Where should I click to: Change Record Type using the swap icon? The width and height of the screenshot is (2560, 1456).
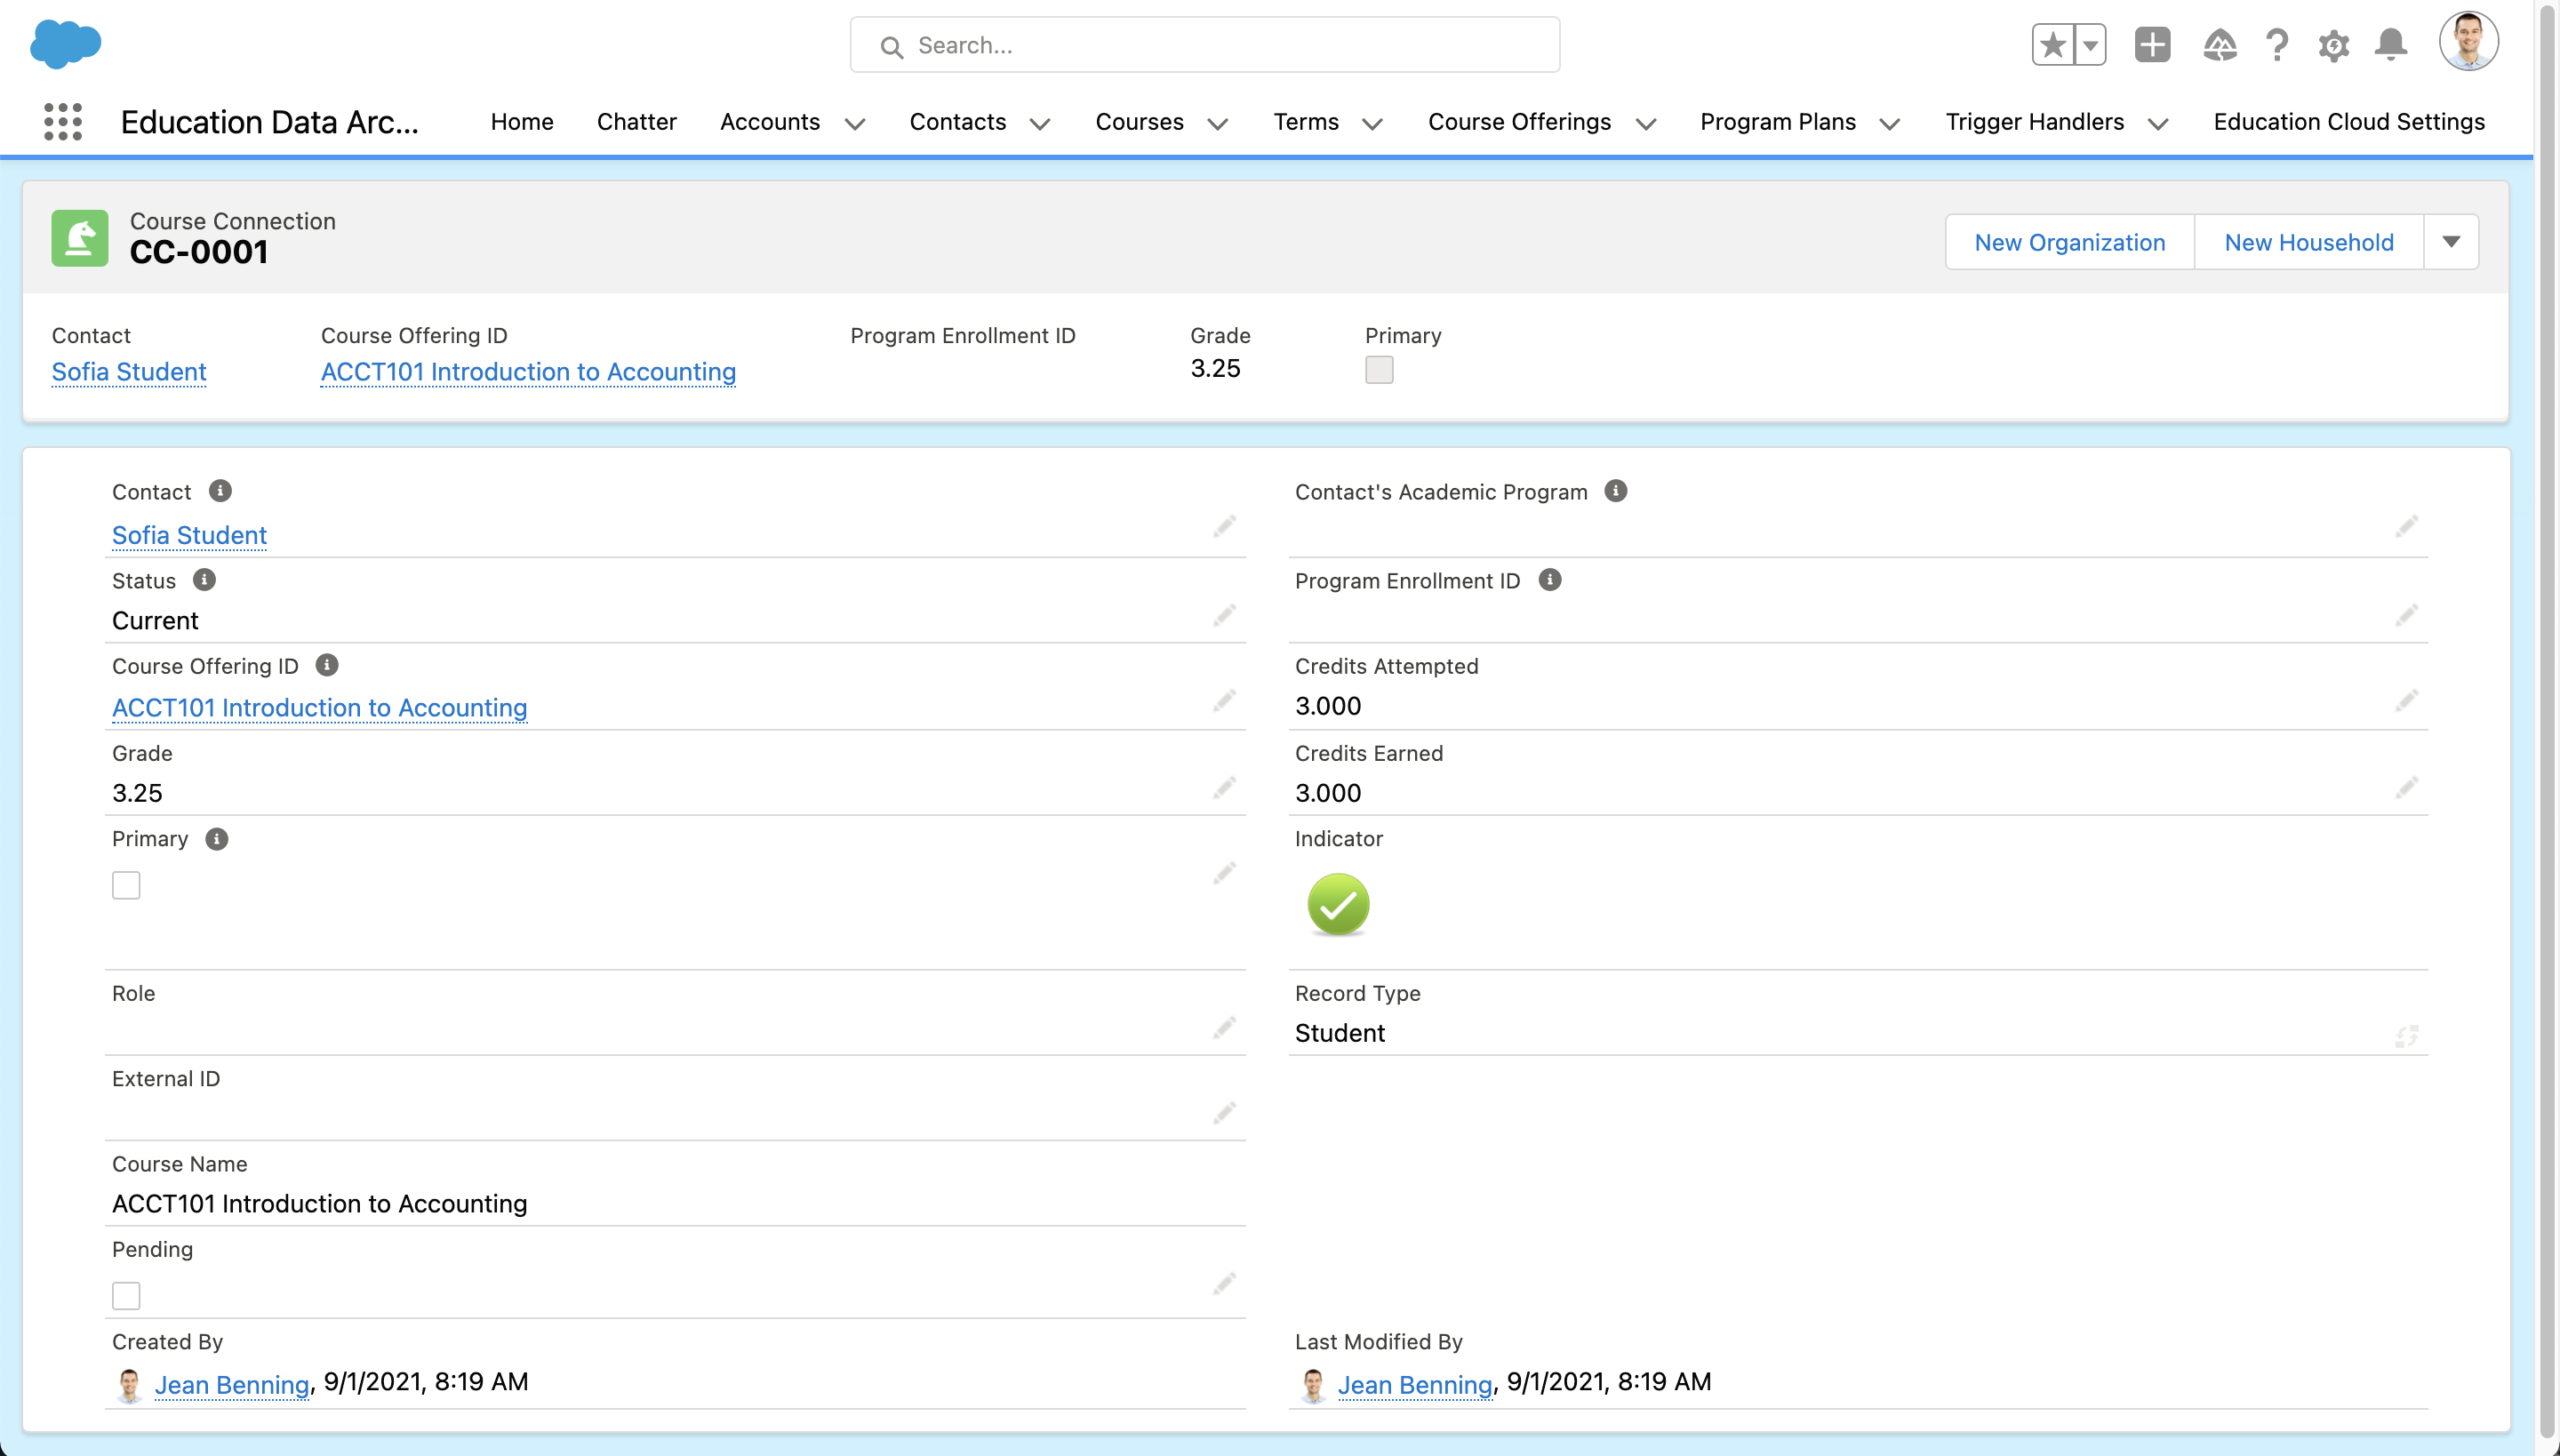click(x=2407, y=1036)
